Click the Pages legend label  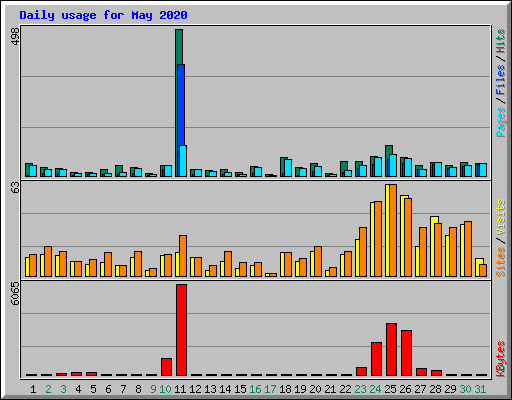click(x=500, y=122)
